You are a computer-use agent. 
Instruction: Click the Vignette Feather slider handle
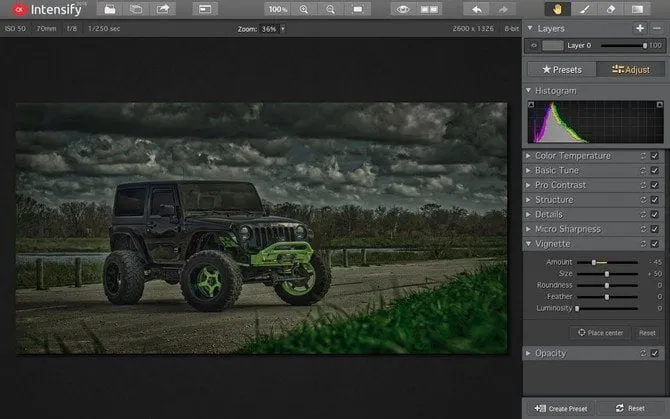pyautogui.click(x=607, y=297)
